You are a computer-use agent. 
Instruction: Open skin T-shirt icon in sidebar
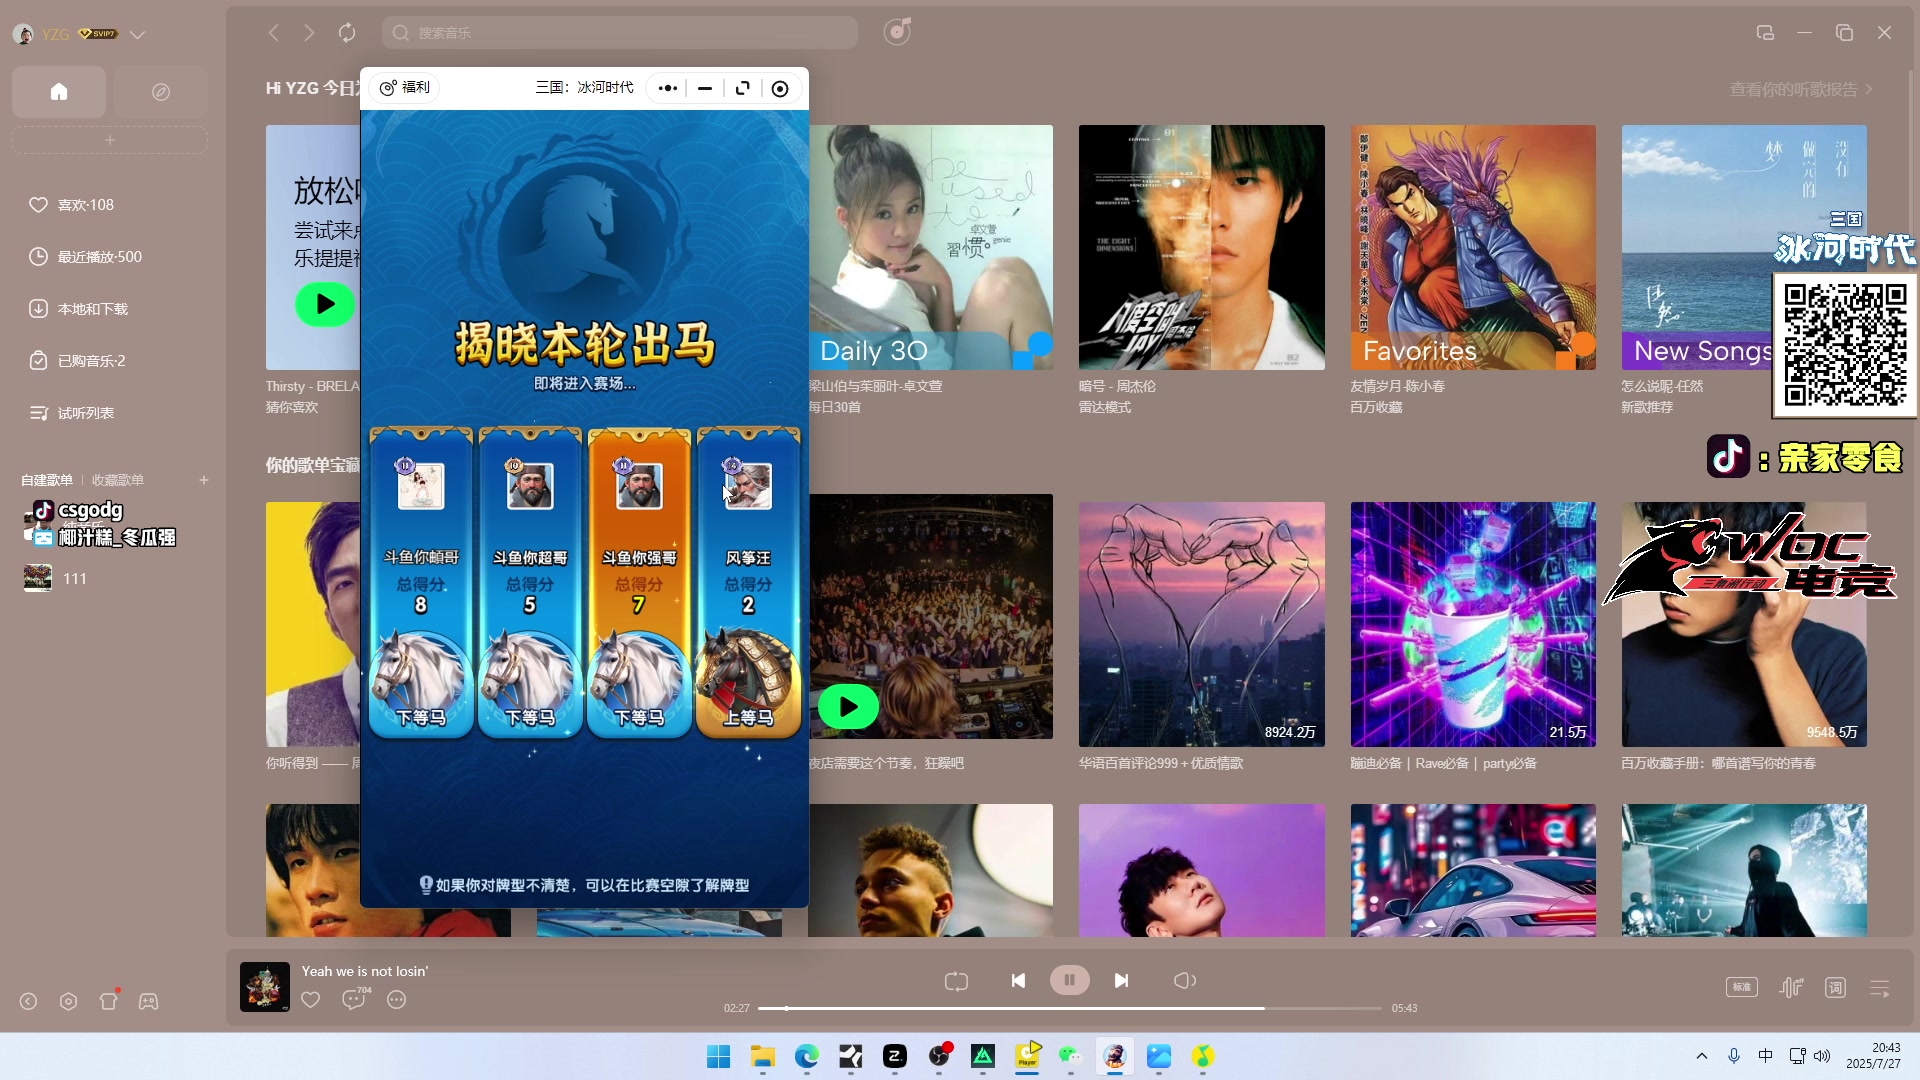tap(109, 1001)
